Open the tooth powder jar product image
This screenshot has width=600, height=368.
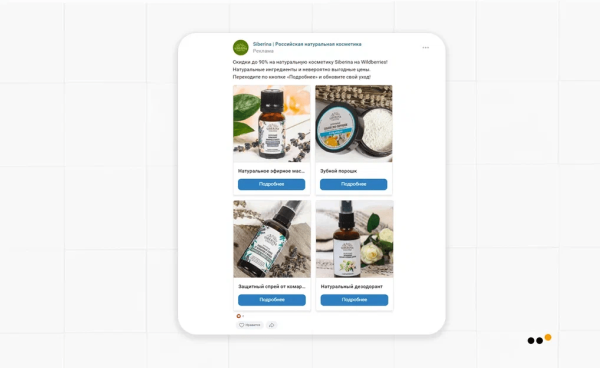tap(354, 124)
